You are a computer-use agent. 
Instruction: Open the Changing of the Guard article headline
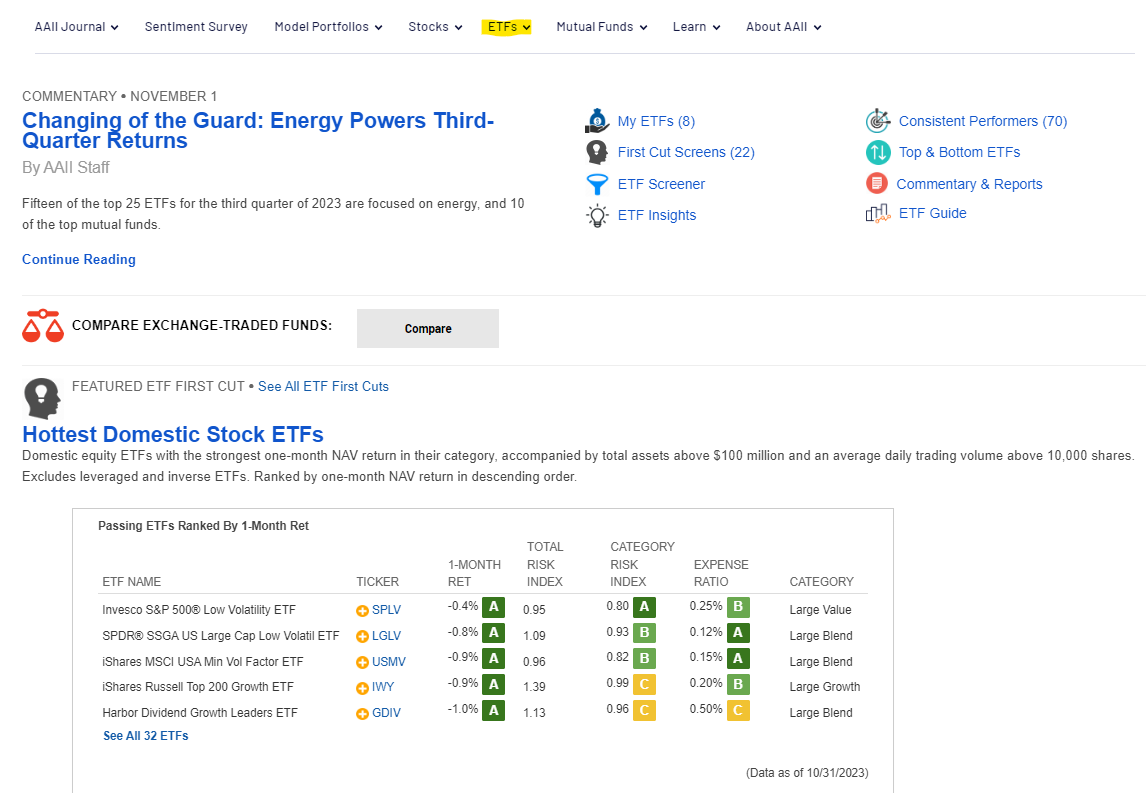tap(257, 130)
